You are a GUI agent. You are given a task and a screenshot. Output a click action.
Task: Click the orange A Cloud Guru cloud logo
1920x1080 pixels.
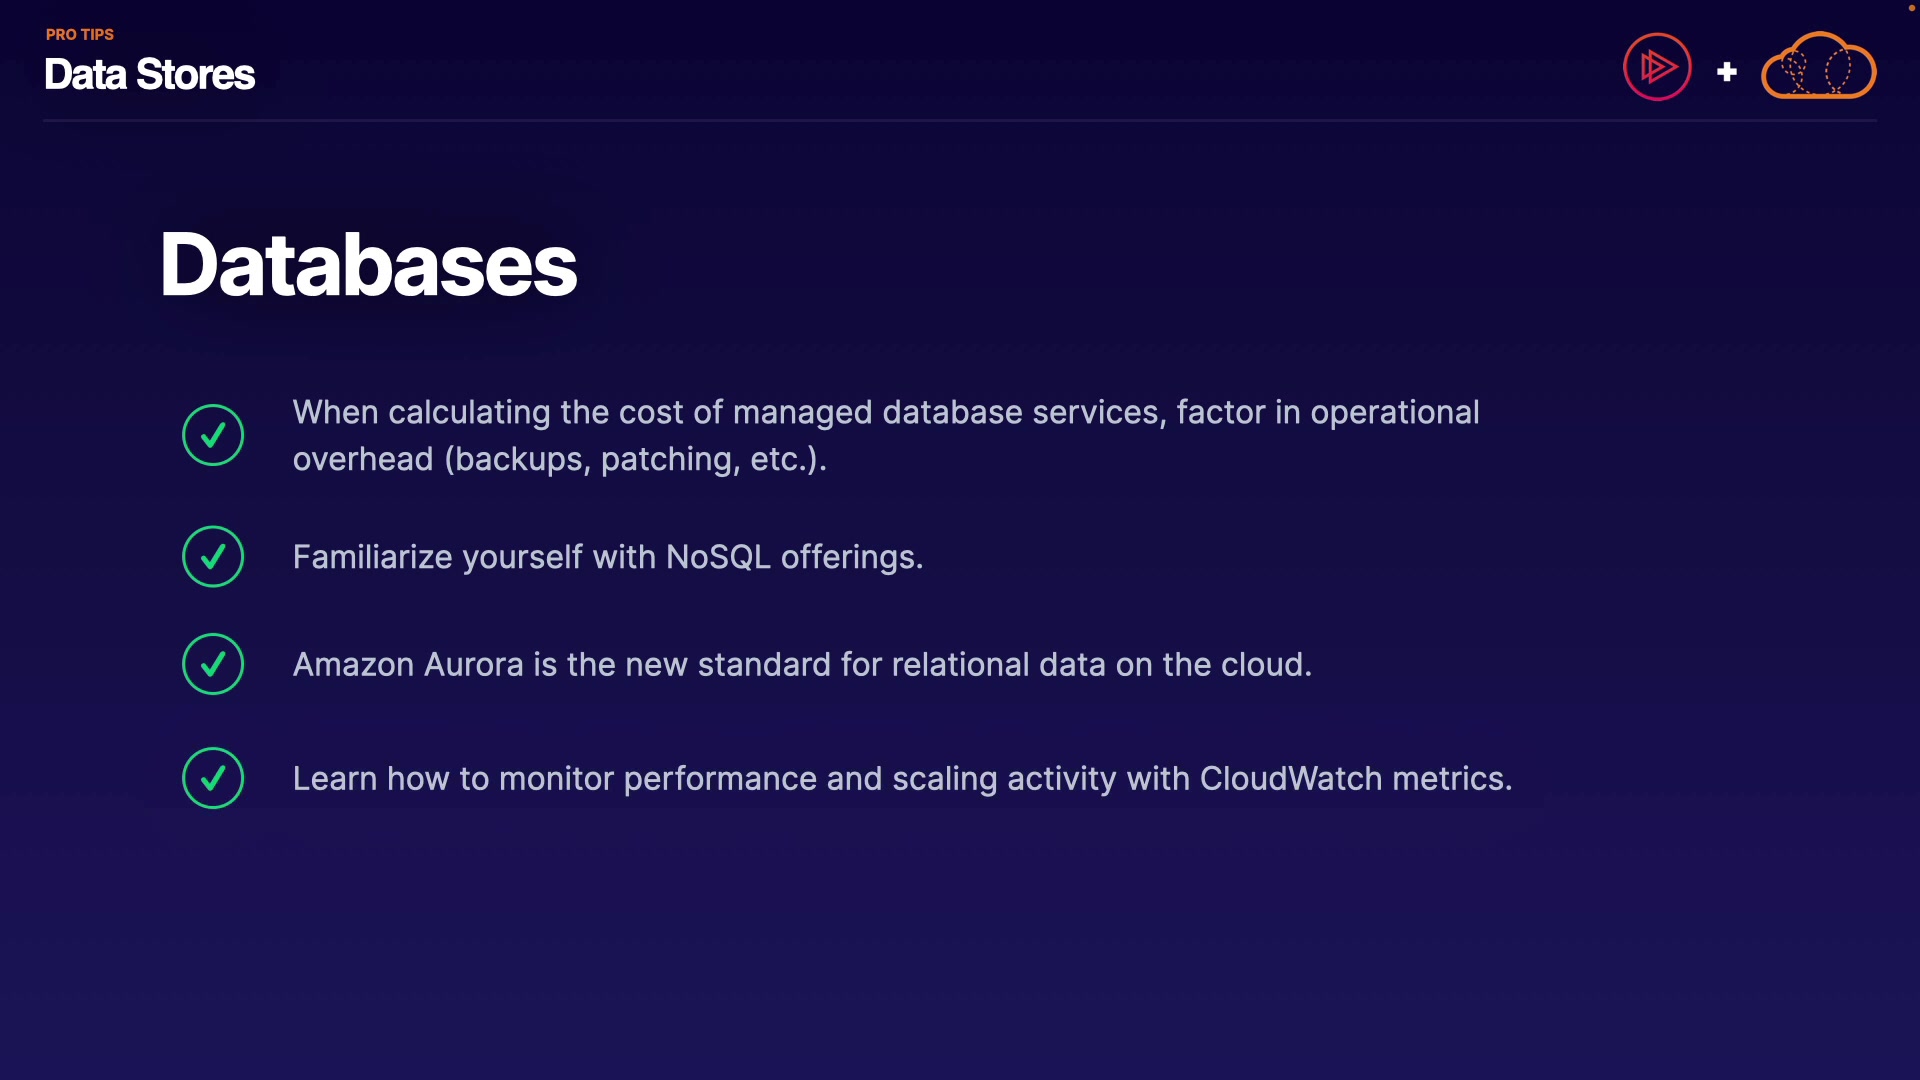(x=1818, y=67)
